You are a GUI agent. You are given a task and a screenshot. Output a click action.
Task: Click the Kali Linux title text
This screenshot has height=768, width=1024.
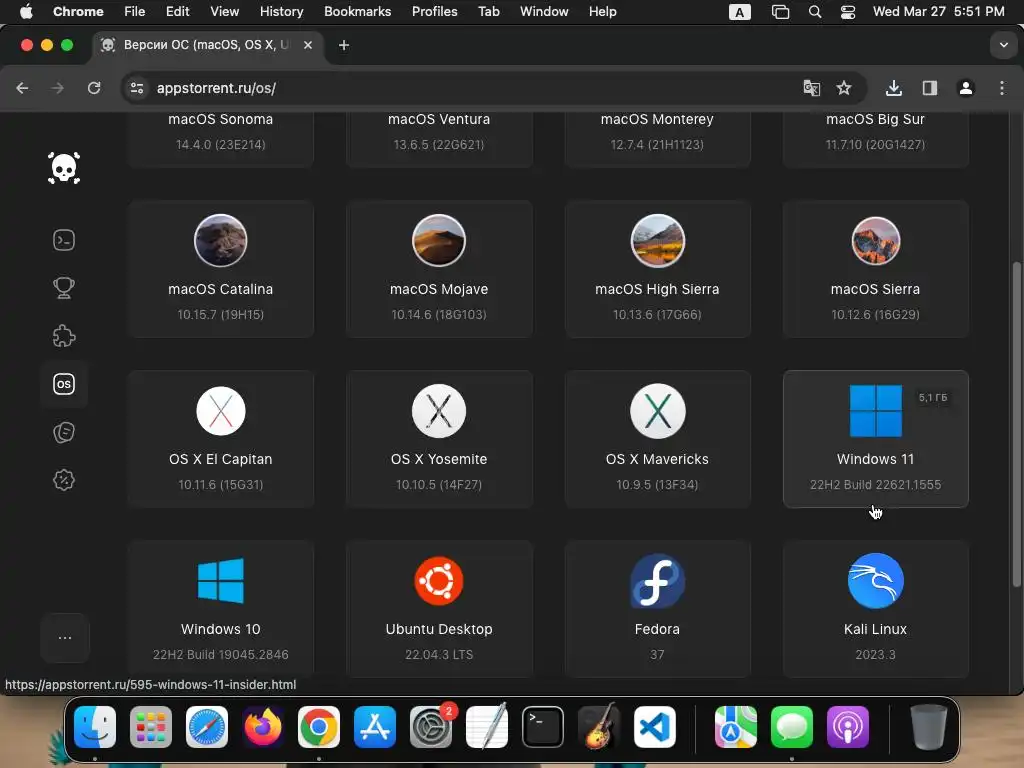[875, 629]
